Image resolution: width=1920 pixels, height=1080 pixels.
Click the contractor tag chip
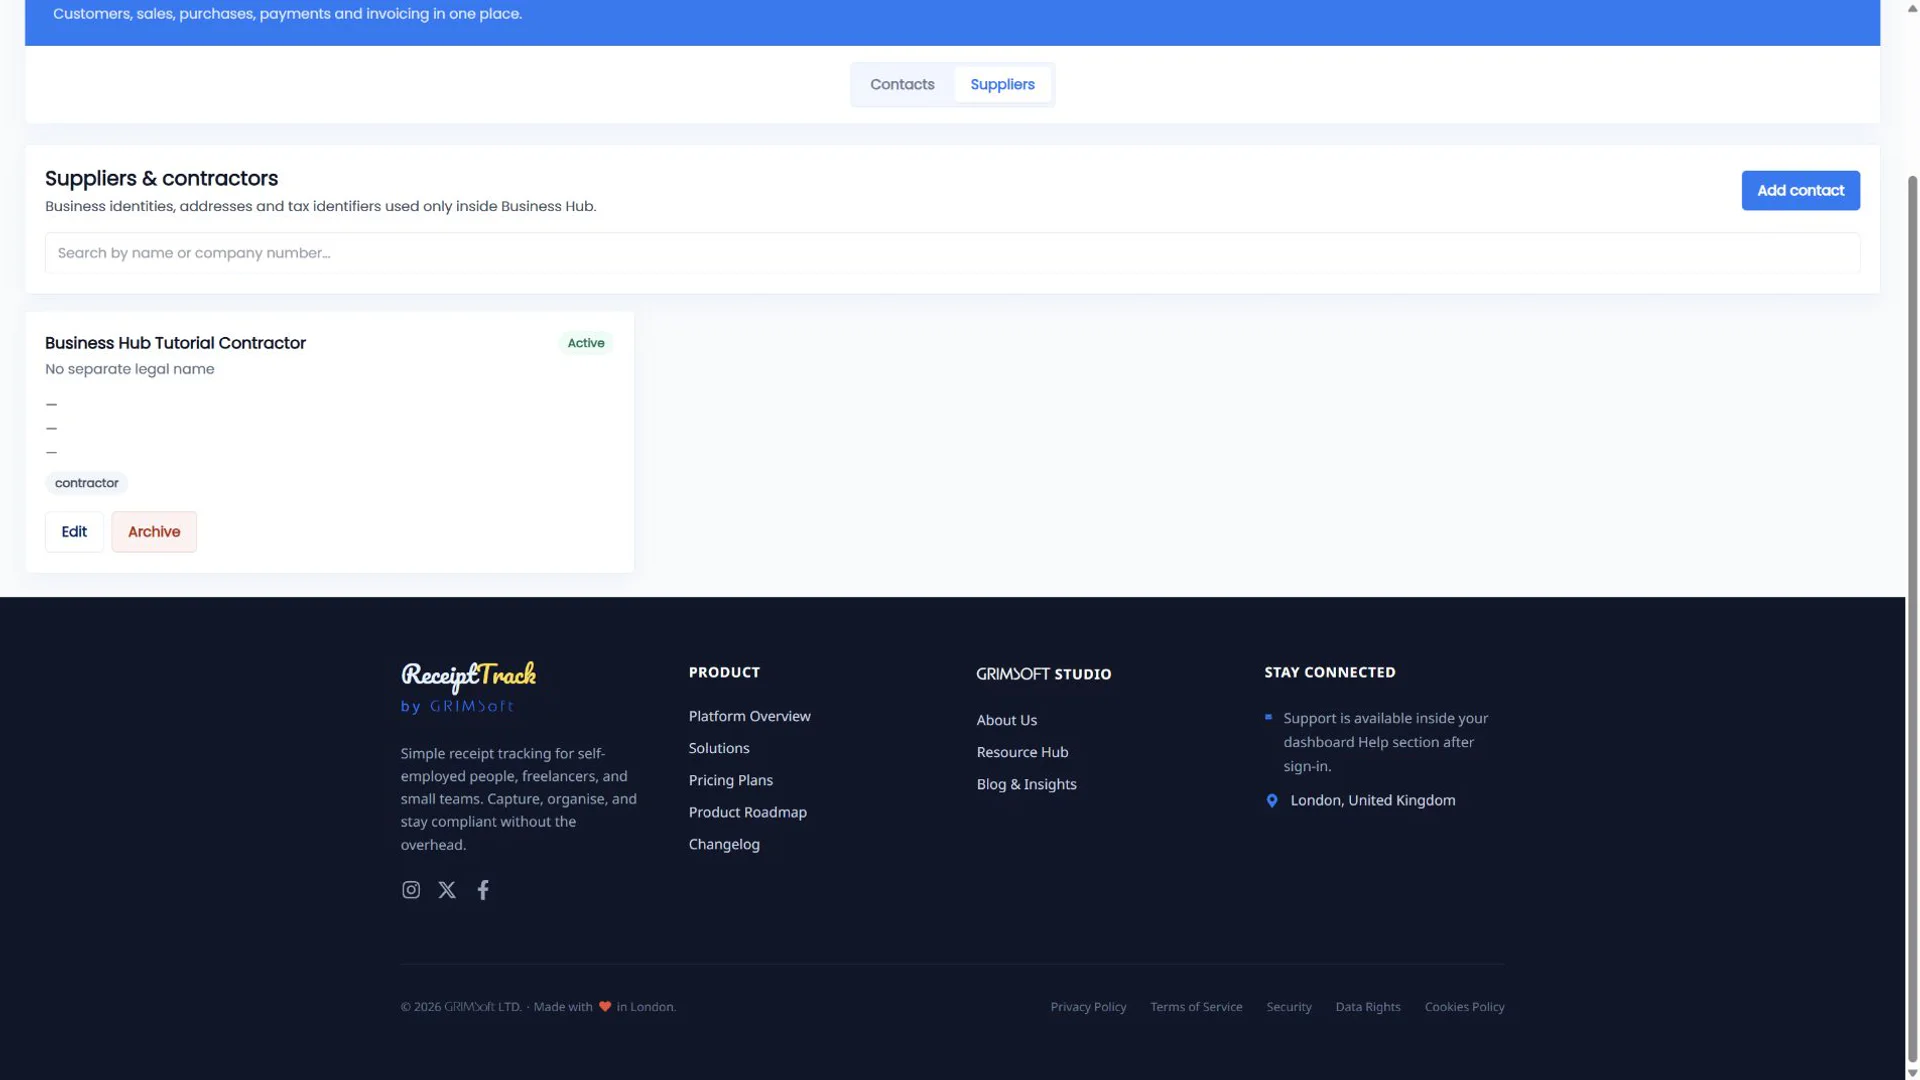click(x=87, y=483)
